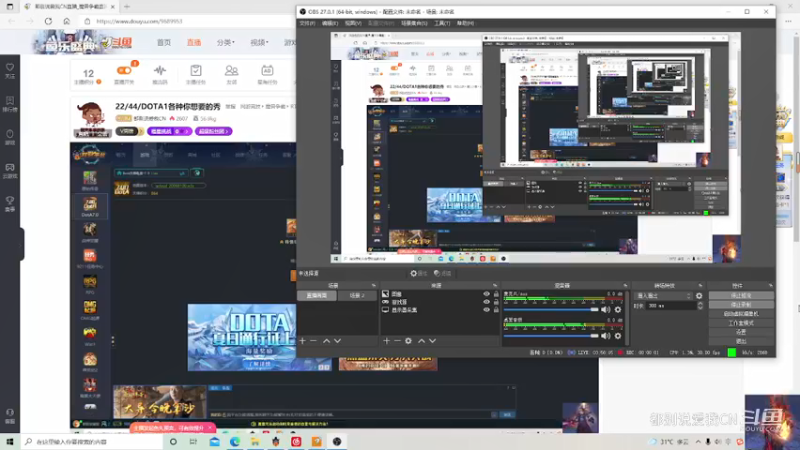Viewport: 800px width, 450px height.
Task: Add a new source with the plus icon in Sources panel
Action: tap(386, 341)
